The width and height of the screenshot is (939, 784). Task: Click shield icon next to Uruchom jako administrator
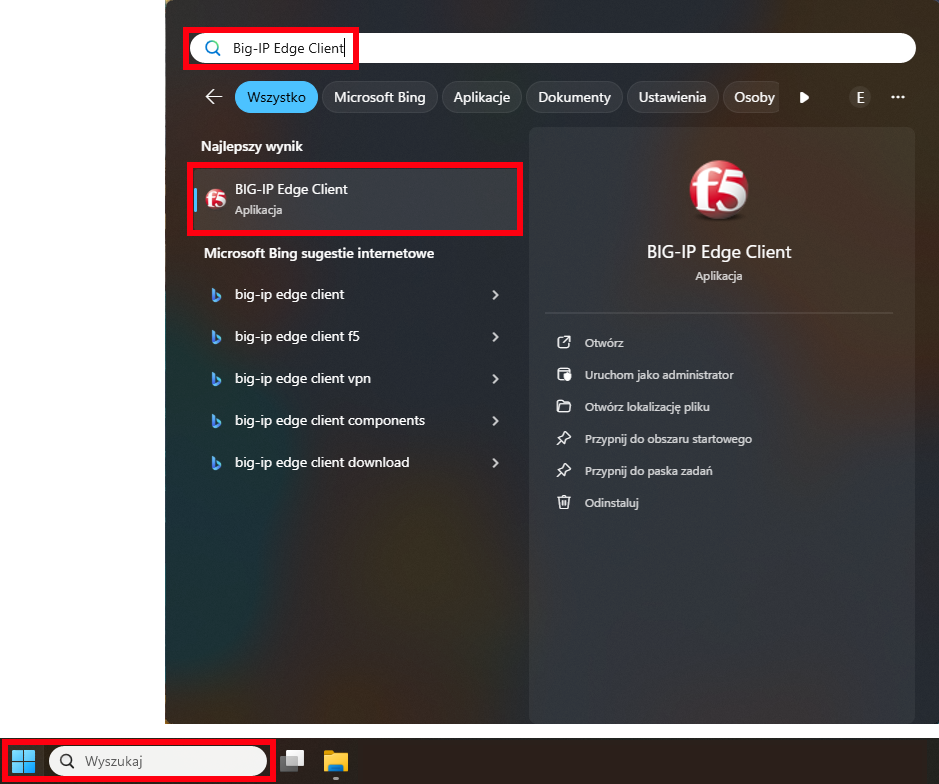click(564, 374)
